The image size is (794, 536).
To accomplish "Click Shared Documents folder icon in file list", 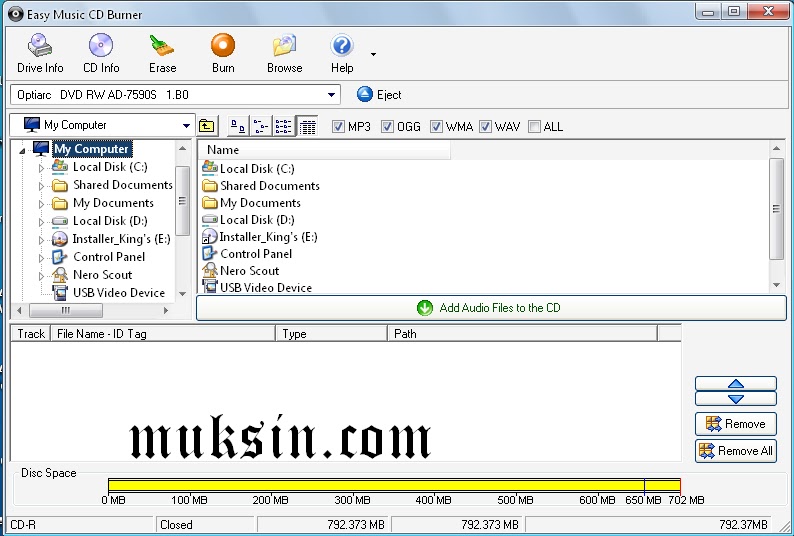I will [x=210, y=185].
